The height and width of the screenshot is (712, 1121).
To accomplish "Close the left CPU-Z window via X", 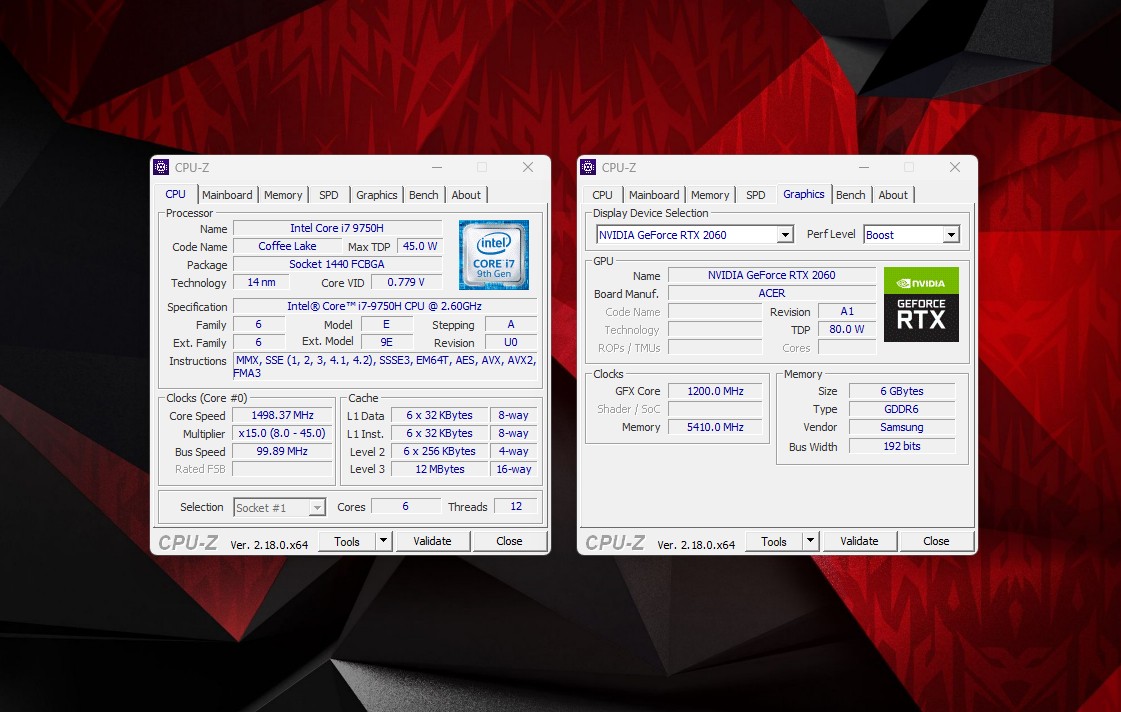I will (x=528, y=167).
